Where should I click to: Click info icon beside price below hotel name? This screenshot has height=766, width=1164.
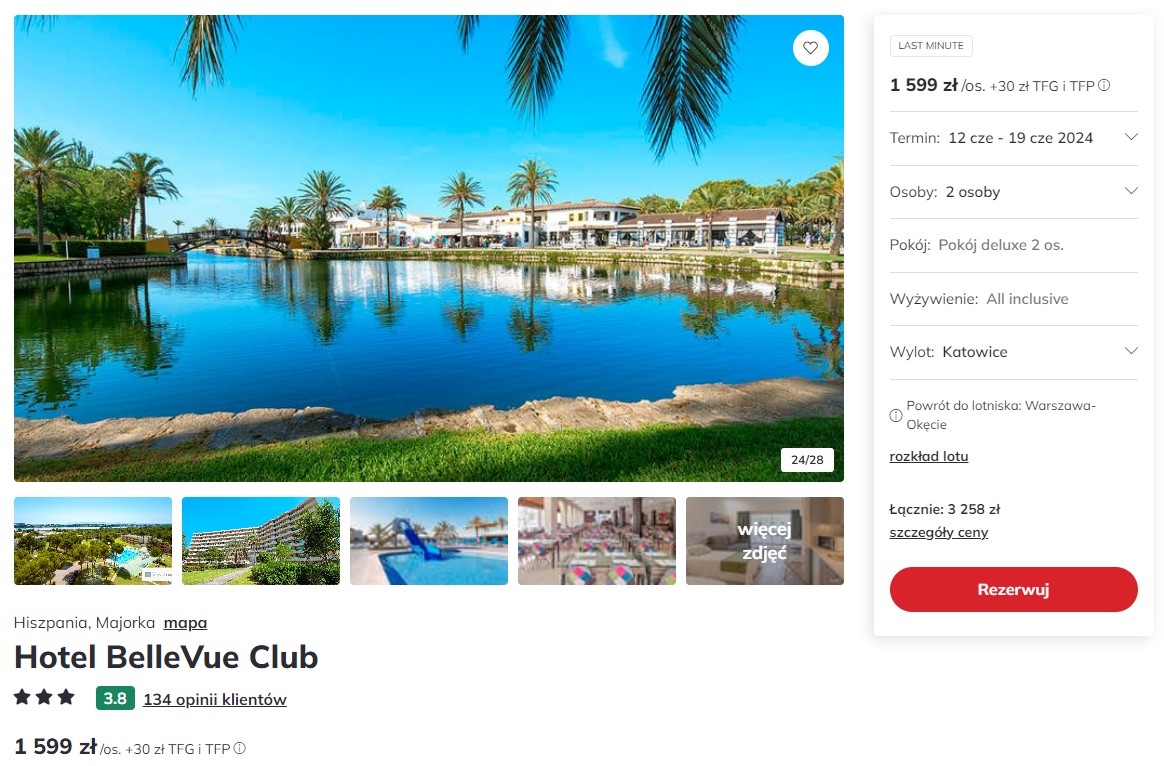coord(239,748)
